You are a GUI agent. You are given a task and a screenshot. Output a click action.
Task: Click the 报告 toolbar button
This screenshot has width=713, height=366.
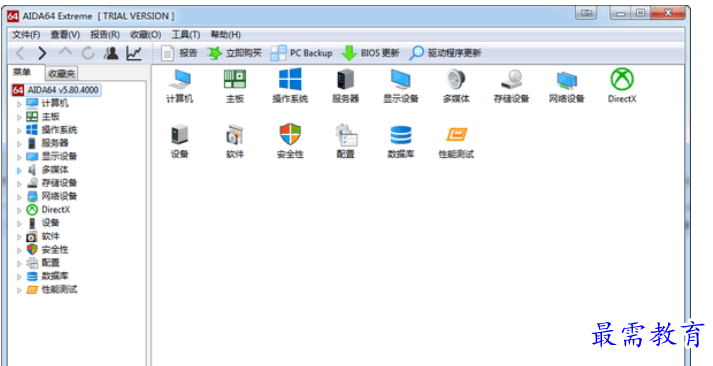pyautogui.click(x=179, y=53)
